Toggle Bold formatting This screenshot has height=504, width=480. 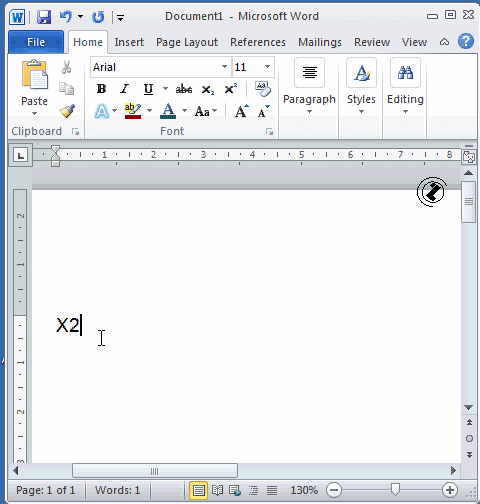pos(101,89)
